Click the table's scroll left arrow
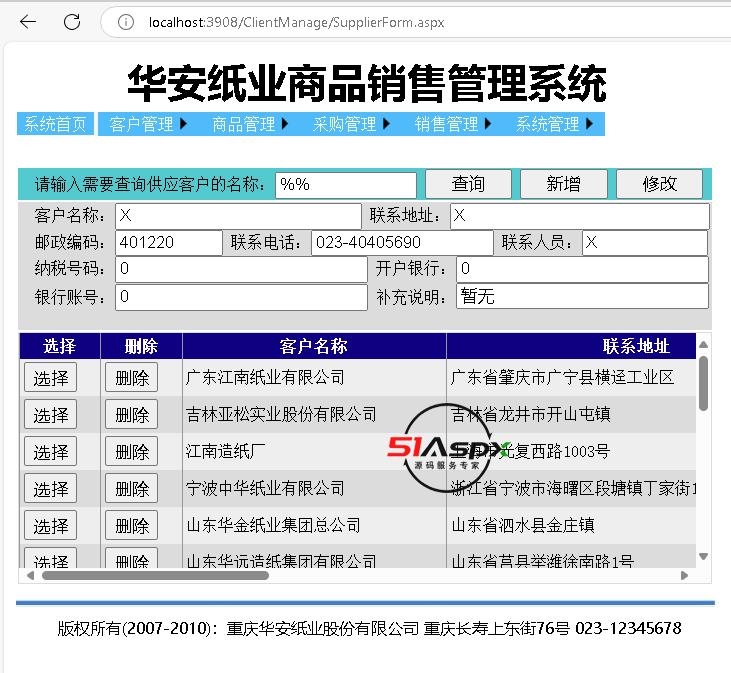The height and width of the screenshot is (673, 731). coord(29,575)
